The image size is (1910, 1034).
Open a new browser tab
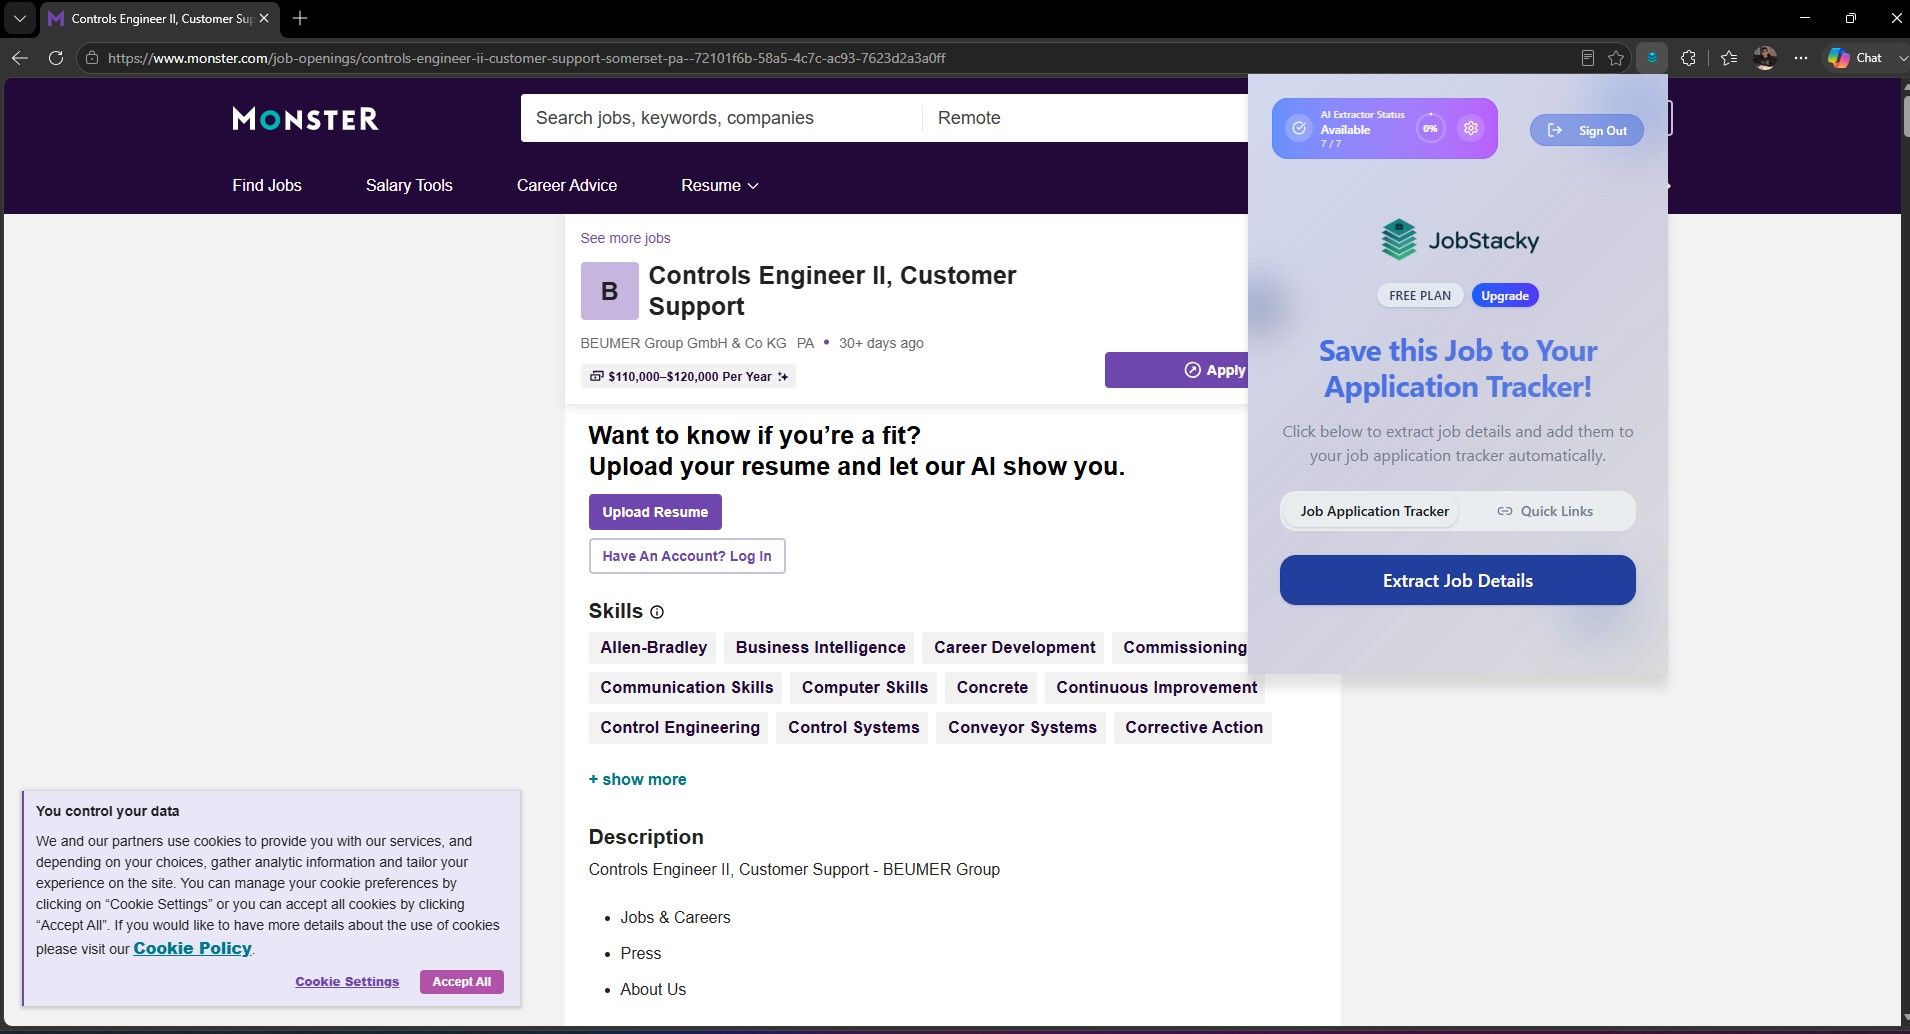tap(300, 18)
